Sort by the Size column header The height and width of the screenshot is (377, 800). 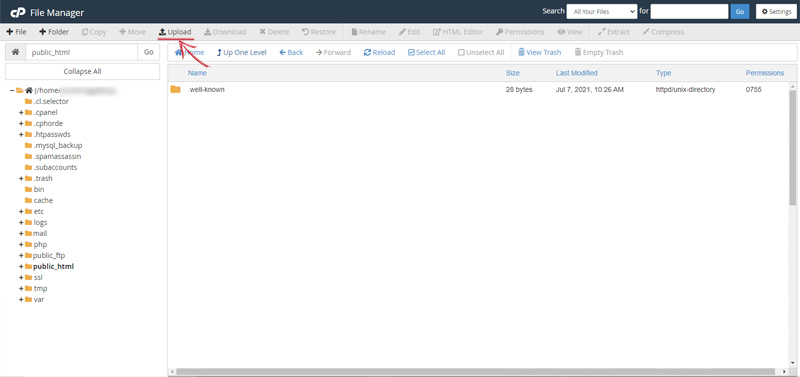(x=513, y=73)
